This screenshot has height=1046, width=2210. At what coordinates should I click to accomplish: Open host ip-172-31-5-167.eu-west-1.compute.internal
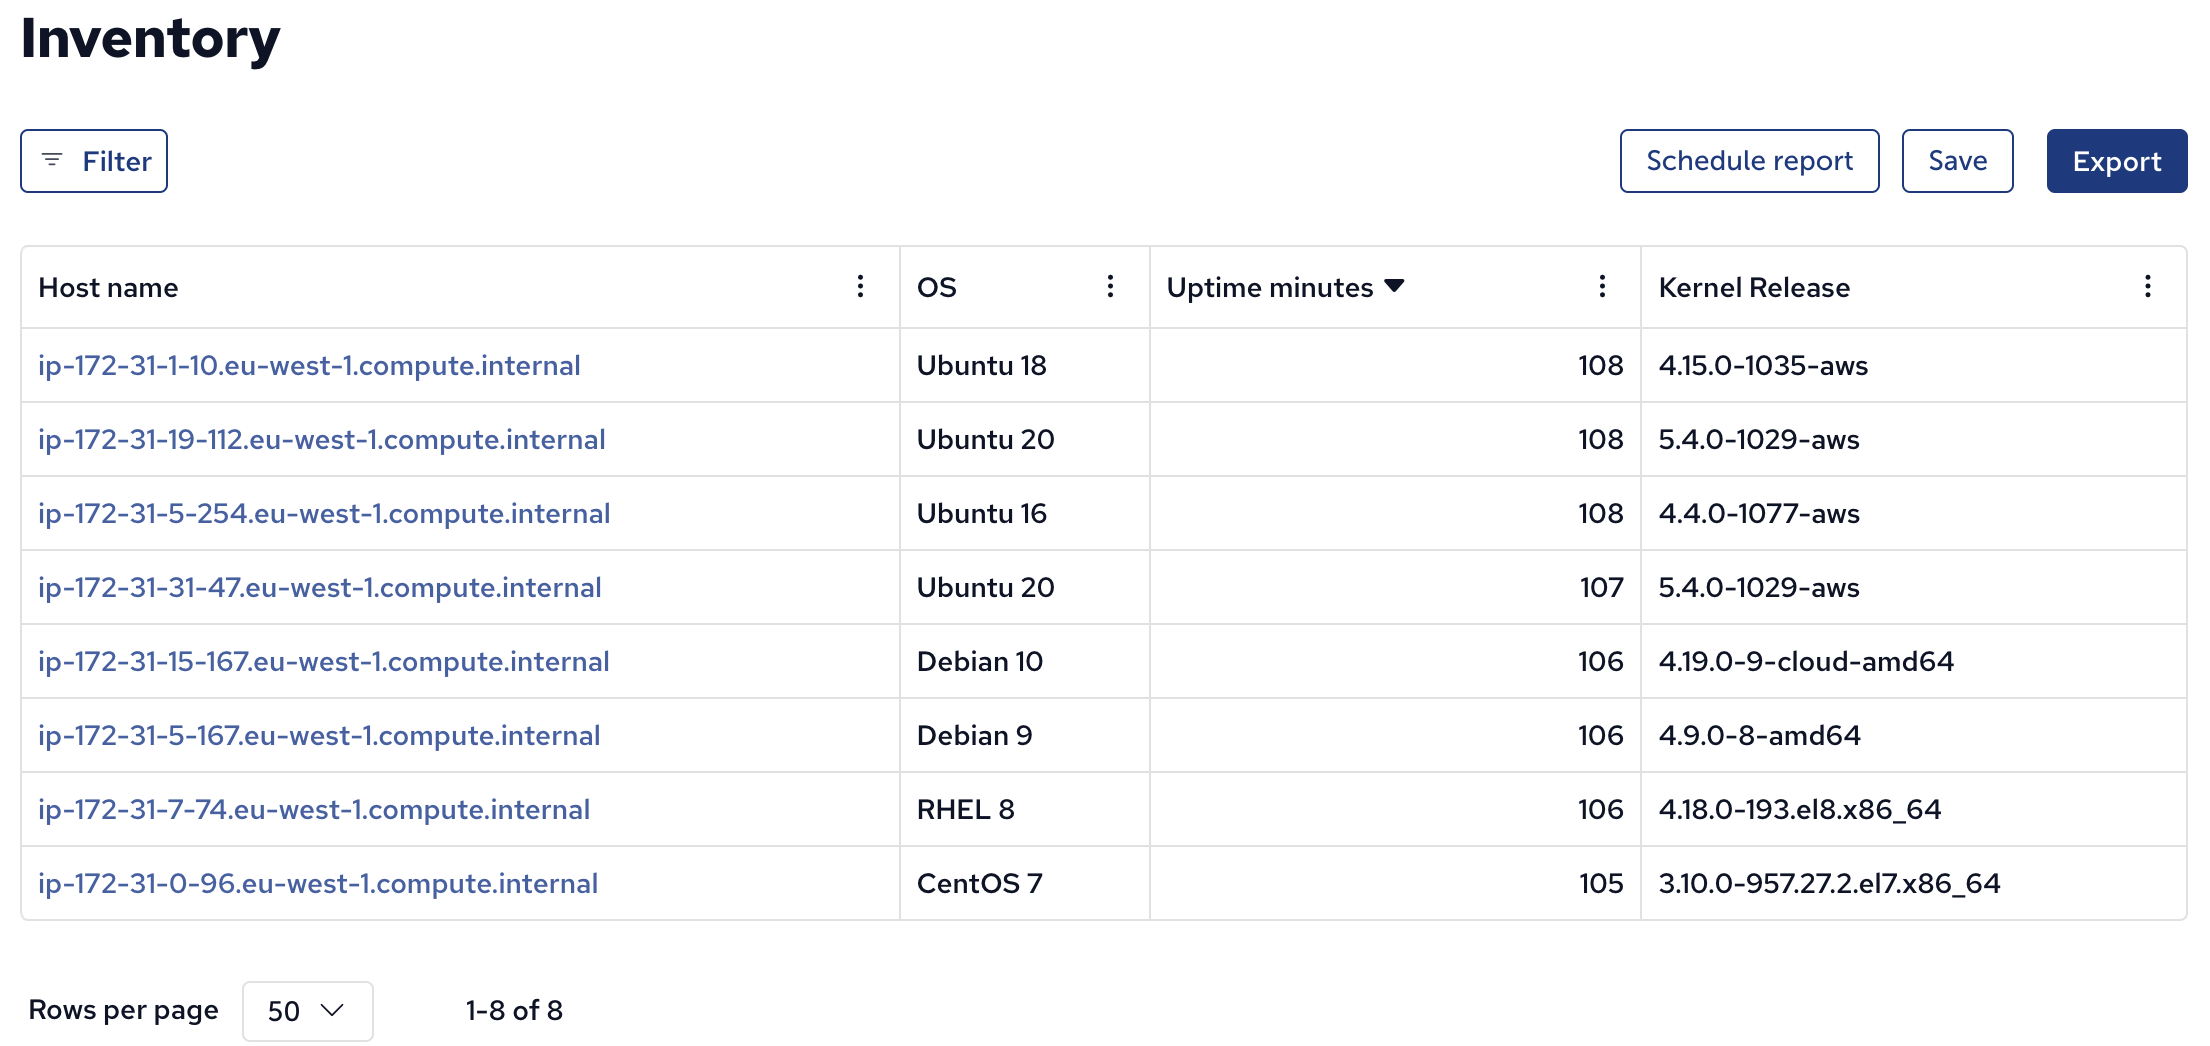(319, 736)
